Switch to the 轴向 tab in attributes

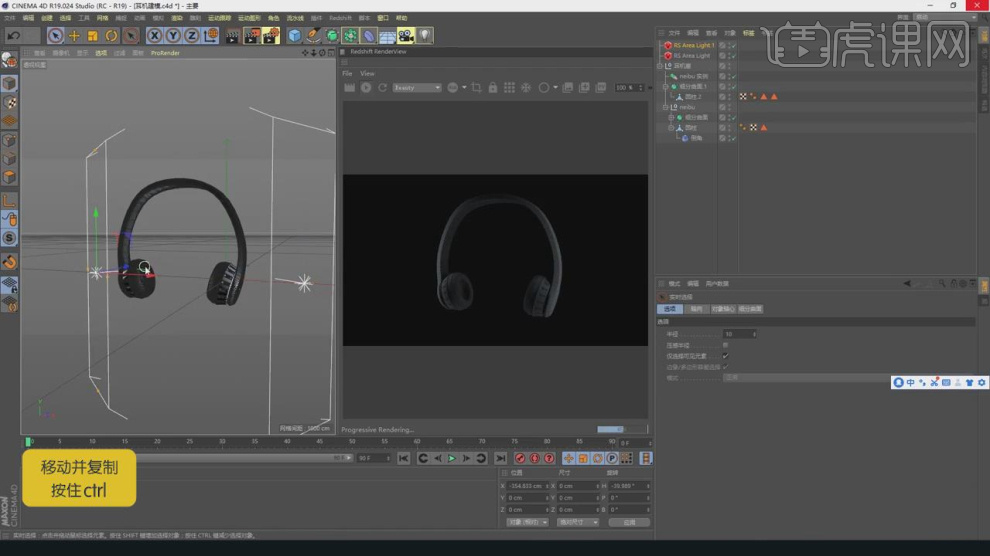click(x=696, y=309)
